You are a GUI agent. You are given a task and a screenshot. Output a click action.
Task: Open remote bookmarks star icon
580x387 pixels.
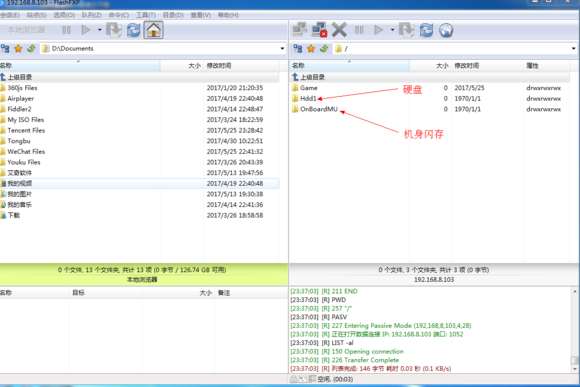311,48
